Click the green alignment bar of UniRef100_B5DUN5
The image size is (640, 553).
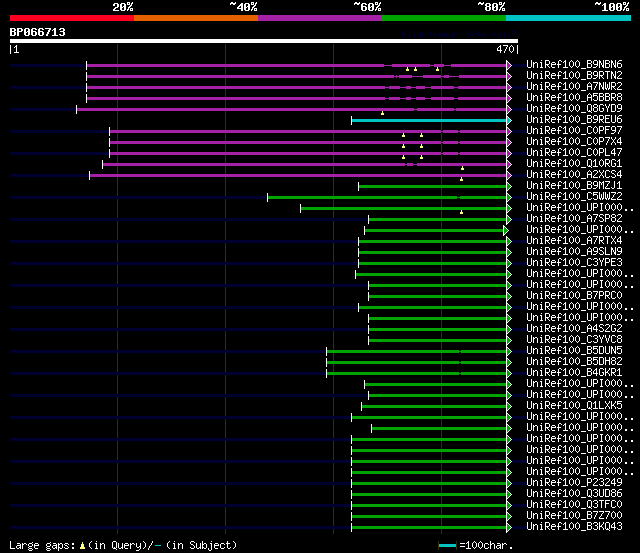click(416, 352)
